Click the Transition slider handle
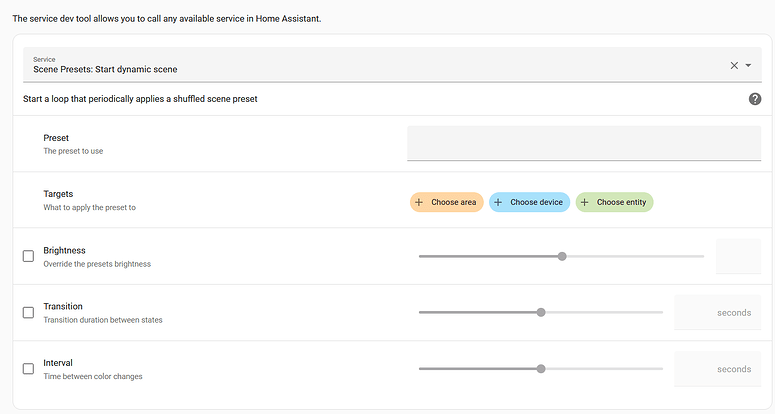This screenshot has height=414, width=775. click(x=541, y=312)
